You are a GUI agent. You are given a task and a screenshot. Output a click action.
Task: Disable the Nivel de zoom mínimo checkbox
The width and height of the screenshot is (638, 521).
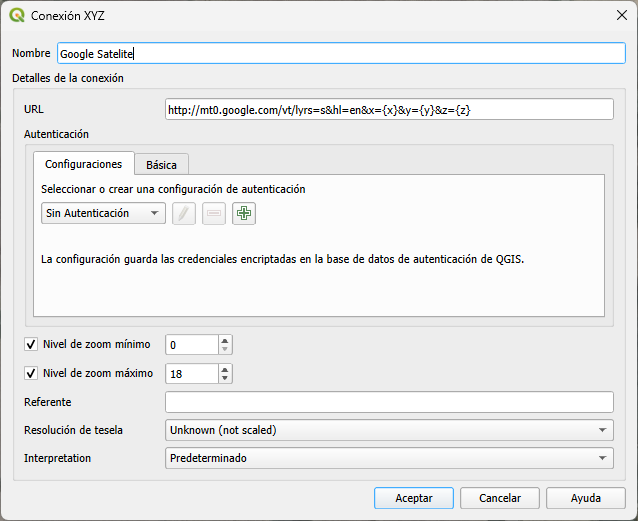coord(31,344)
